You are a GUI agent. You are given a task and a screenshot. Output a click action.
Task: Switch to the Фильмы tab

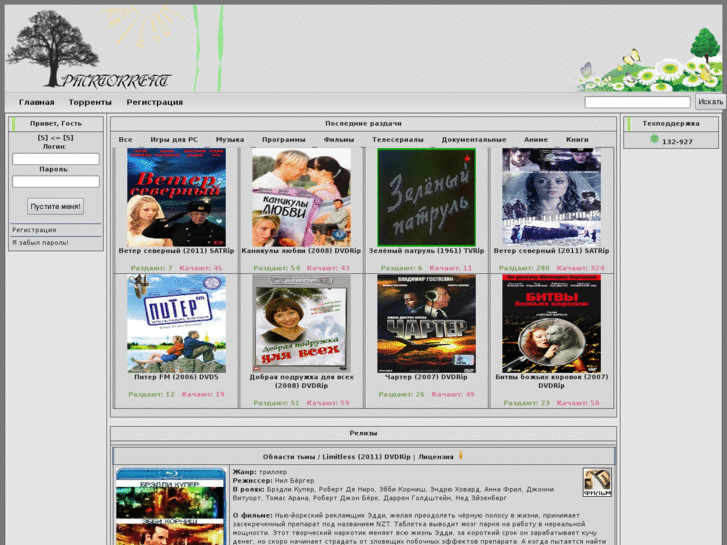[338, 140]
